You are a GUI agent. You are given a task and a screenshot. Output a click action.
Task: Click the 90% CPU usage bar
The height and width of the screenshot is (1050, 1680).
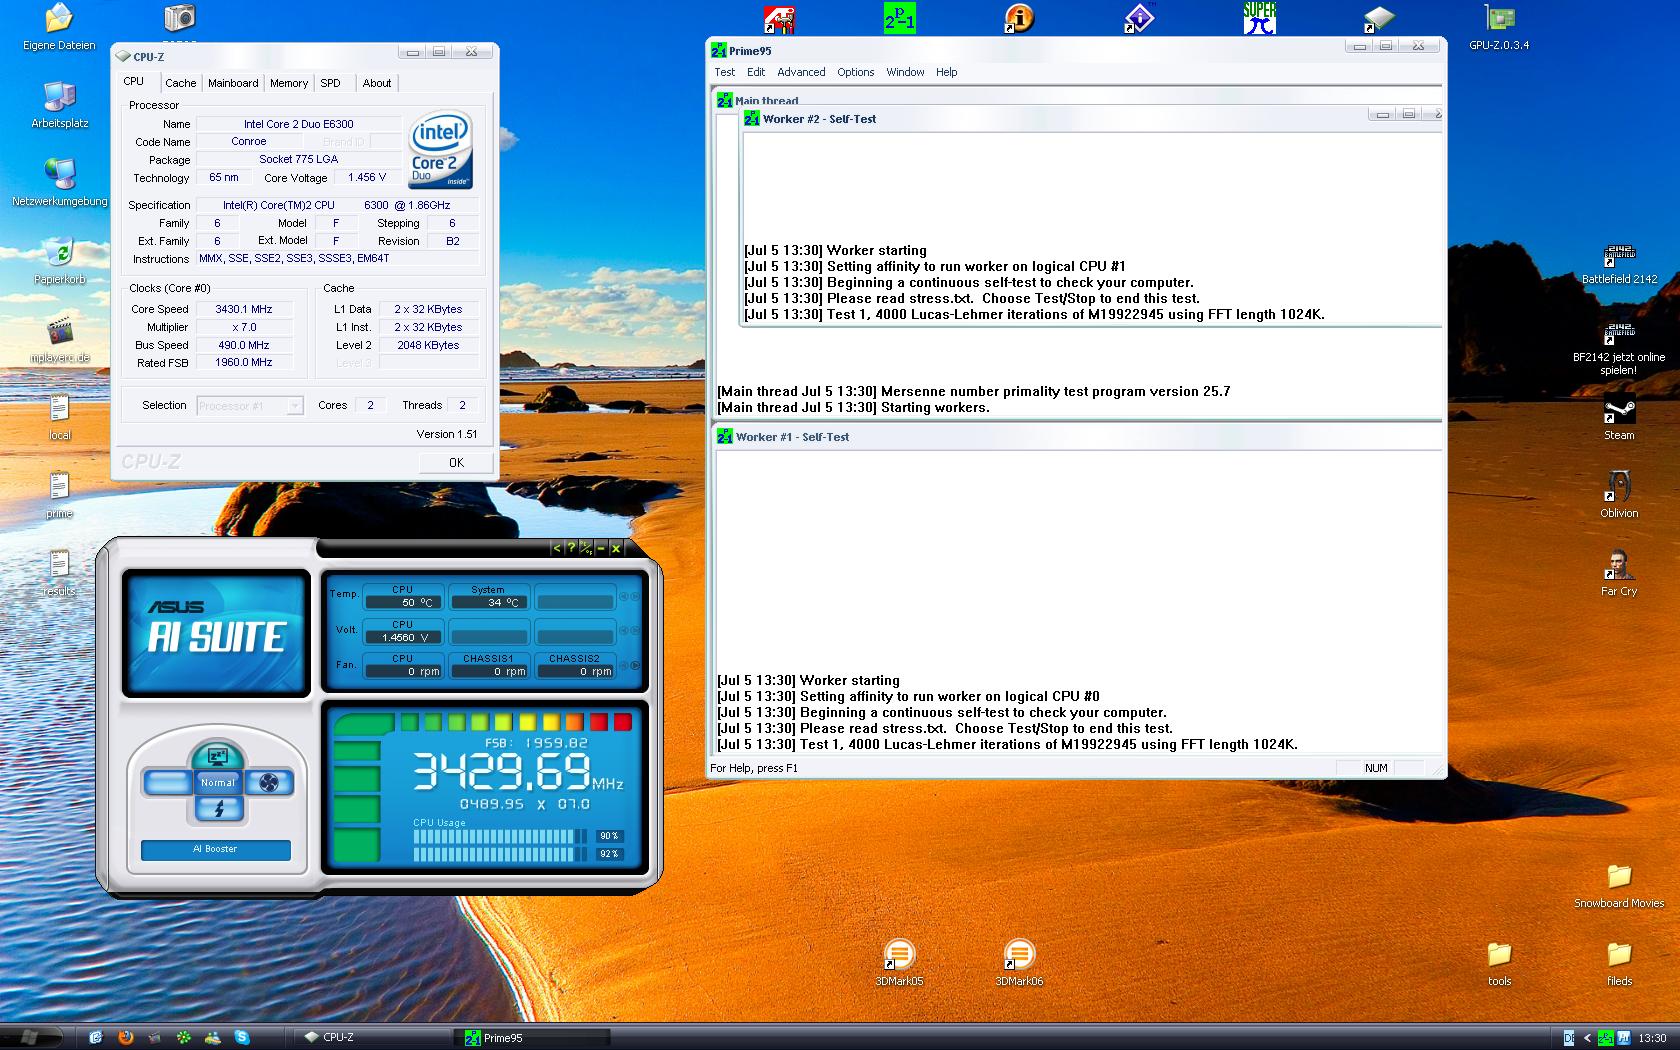pos(500,836)
